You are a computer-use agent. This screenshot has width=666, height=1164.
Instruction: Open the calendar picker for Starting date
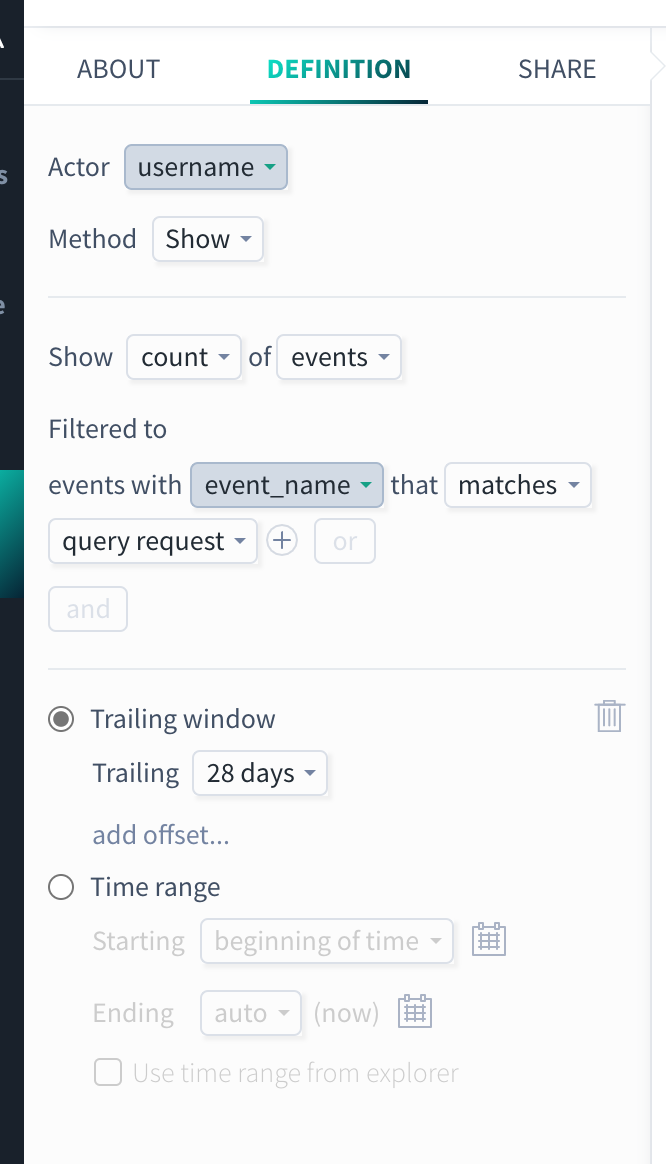489,939
